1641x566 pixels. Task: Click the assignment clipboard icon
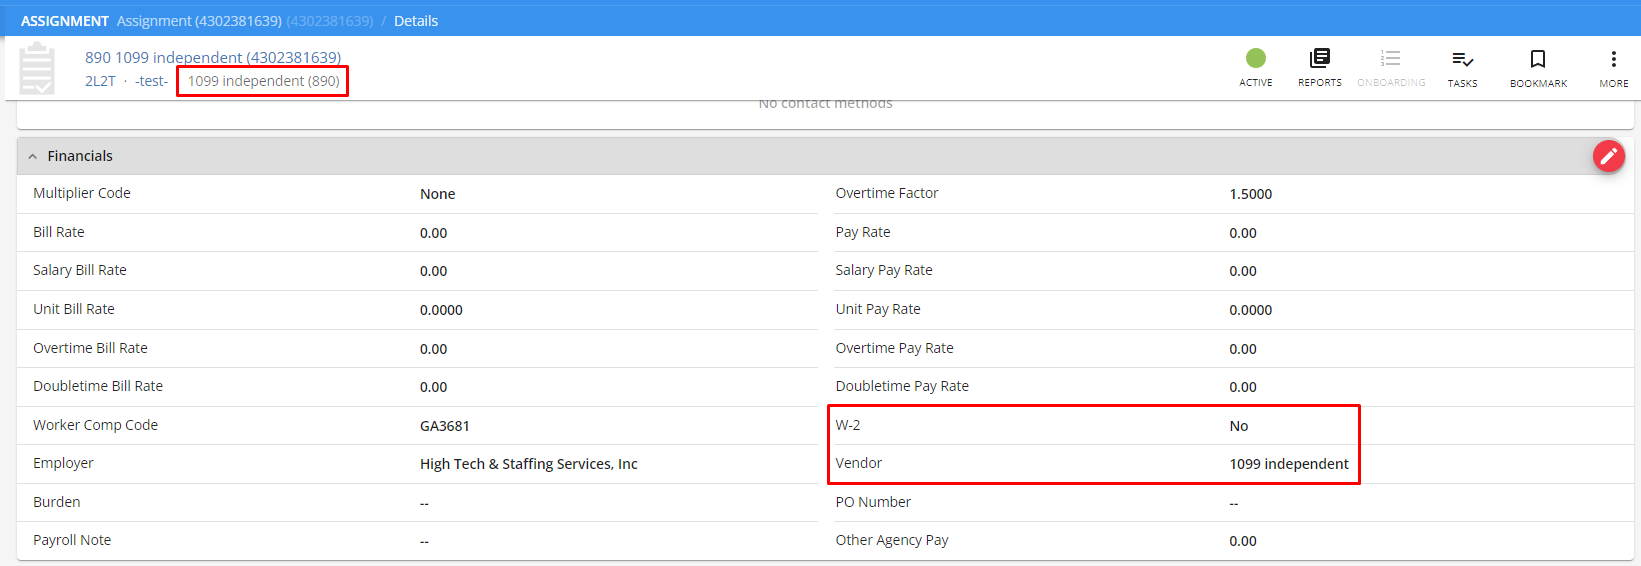[38, 68]
